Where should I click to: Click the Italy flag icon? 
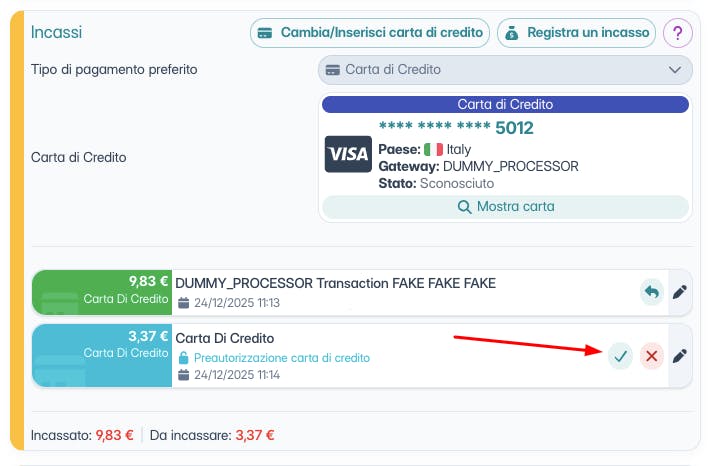433,149
